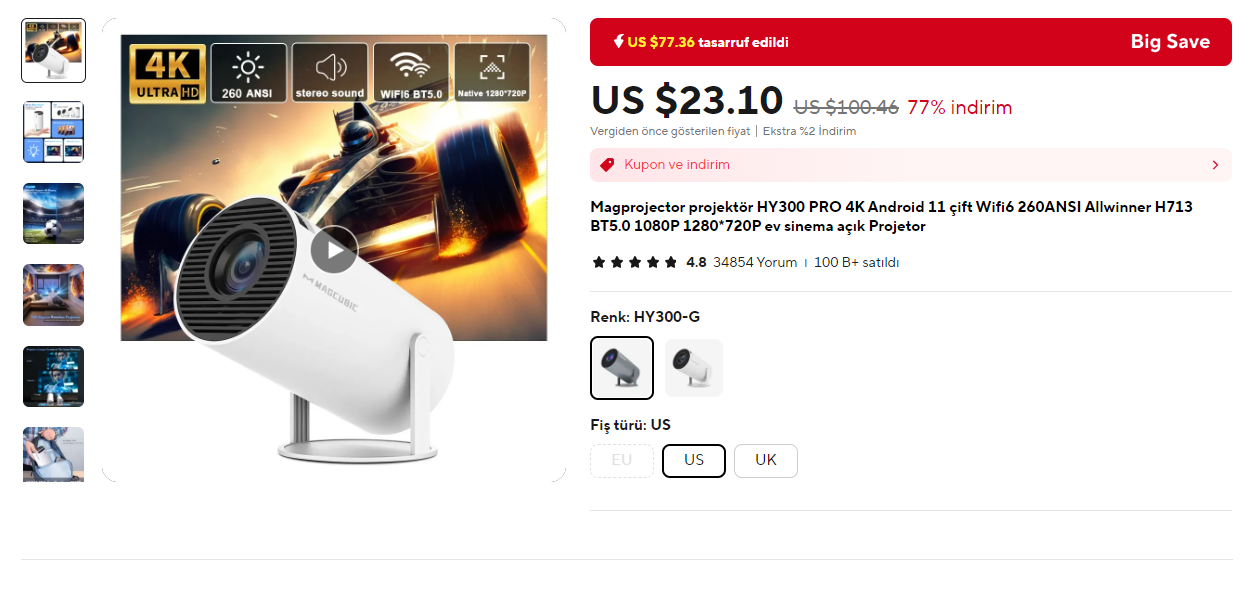Click the WiFi6 BT5.0 feature icon
This screenshot has height=602, width=1249.
[411, 73]
